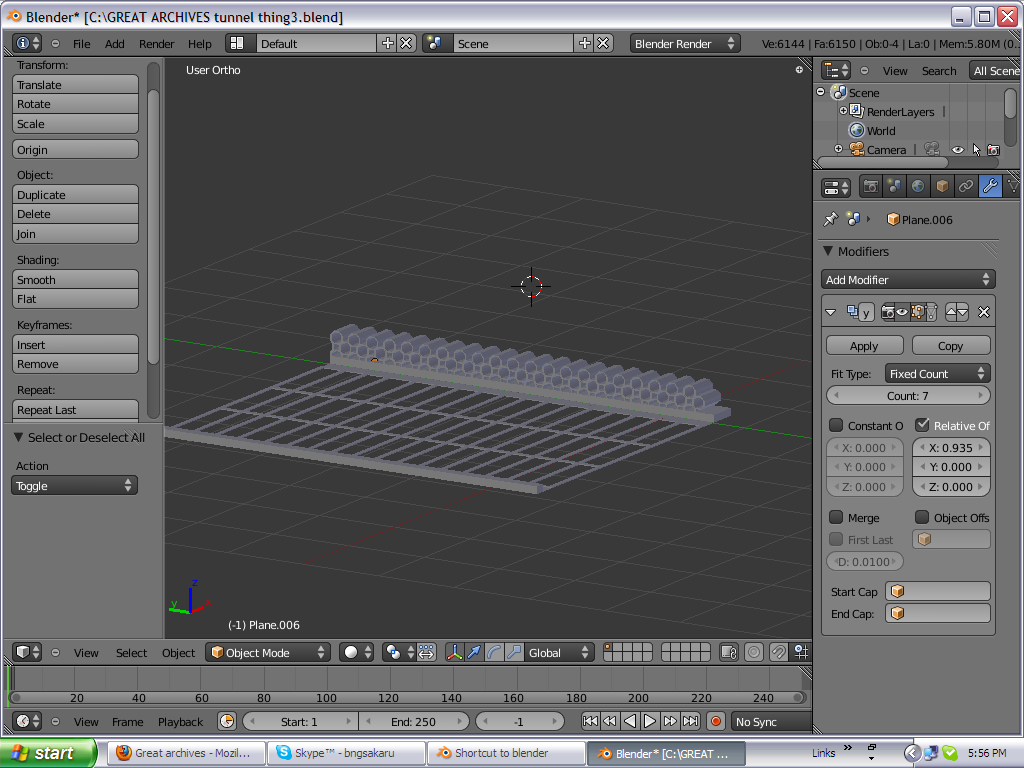Remove the Array modifier with X icon

(x=984, y=312)
